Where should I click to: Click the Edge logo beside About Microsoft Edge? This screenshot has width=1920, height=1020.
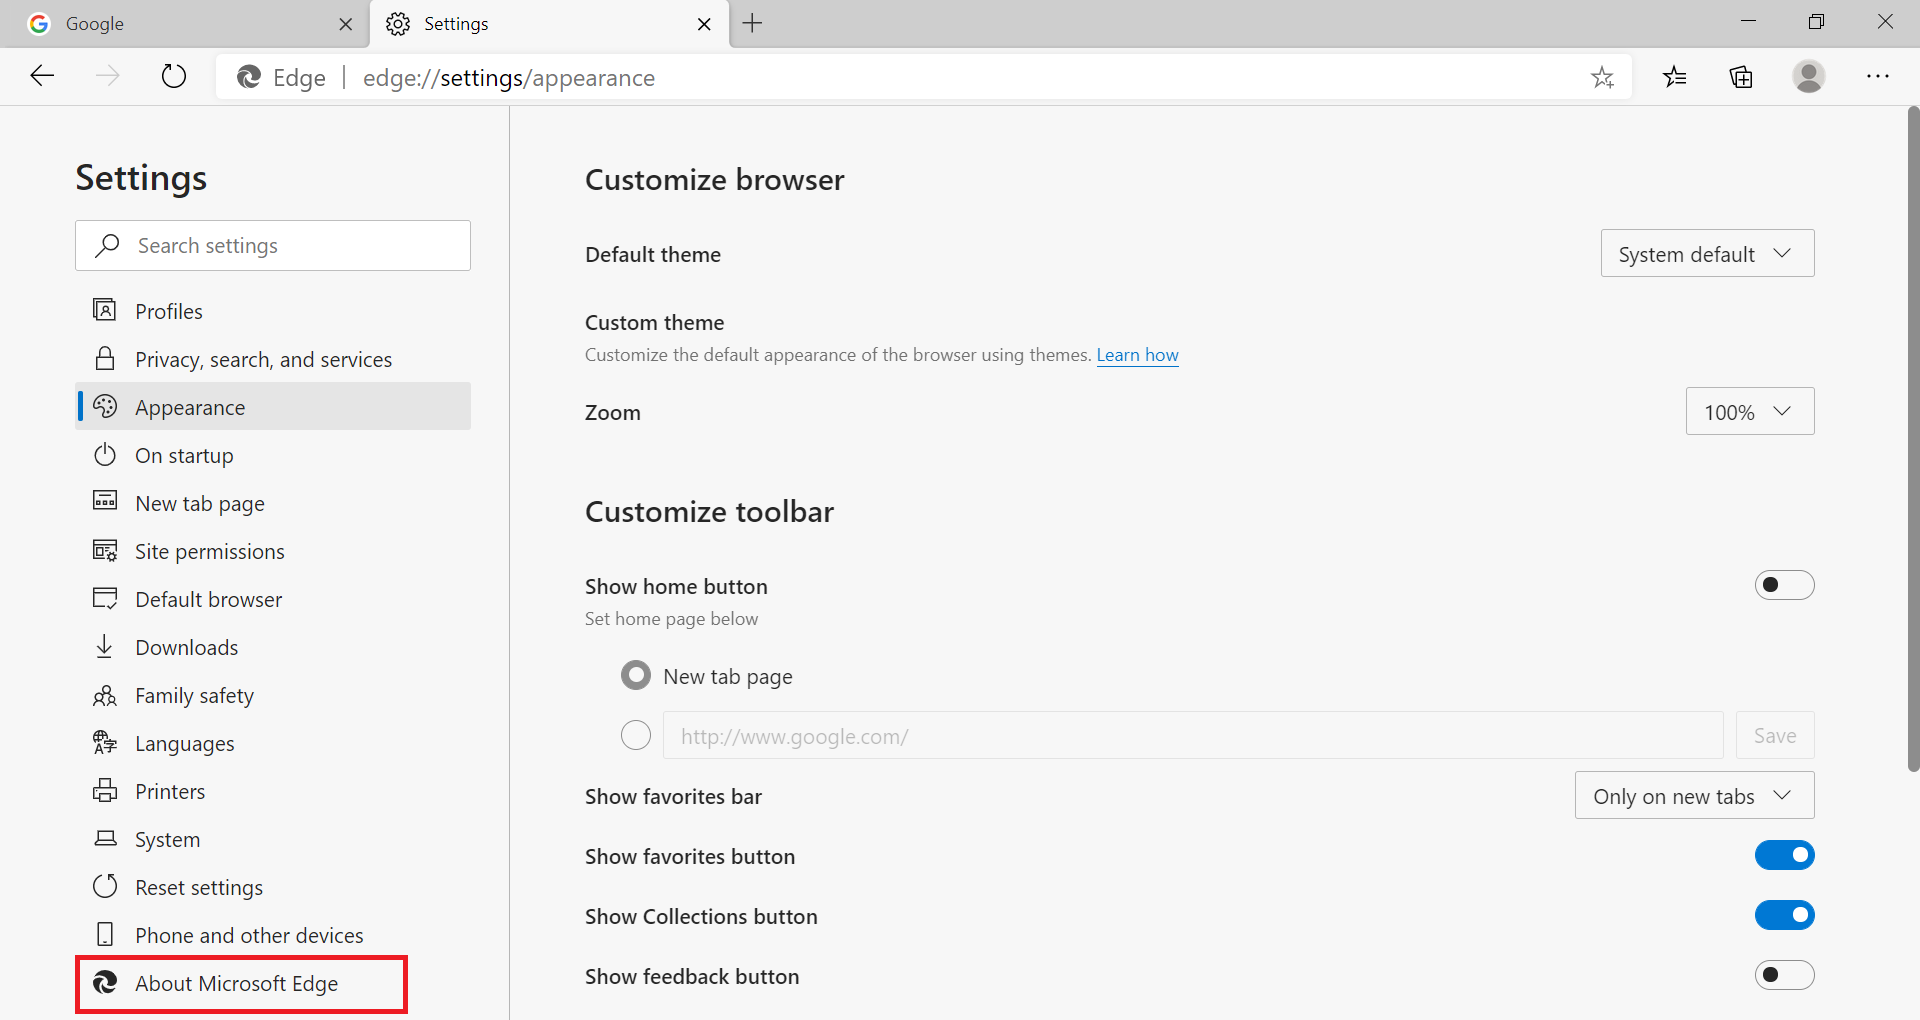coord(105,982)
